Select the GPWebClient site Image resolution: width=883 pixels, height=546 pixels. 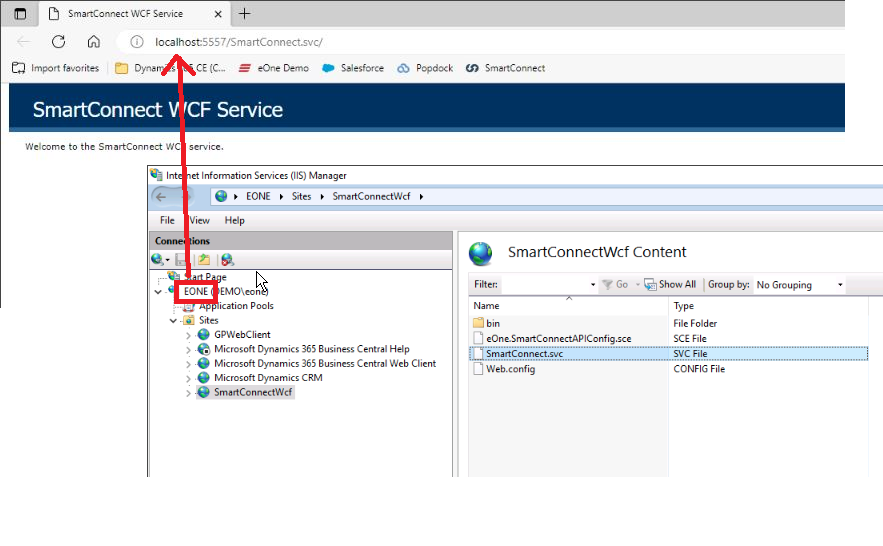(x=242, y=334)
